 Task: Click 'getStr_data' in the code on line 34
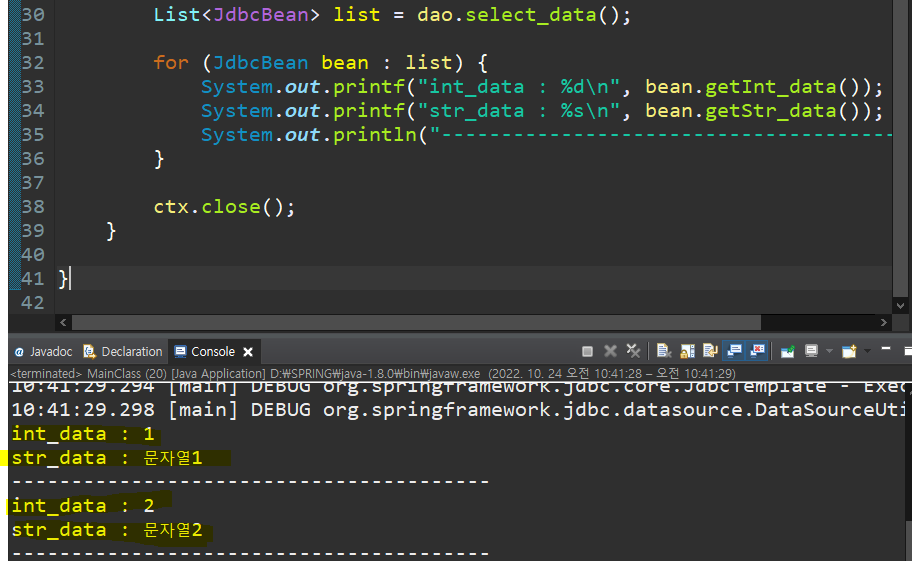771,111
